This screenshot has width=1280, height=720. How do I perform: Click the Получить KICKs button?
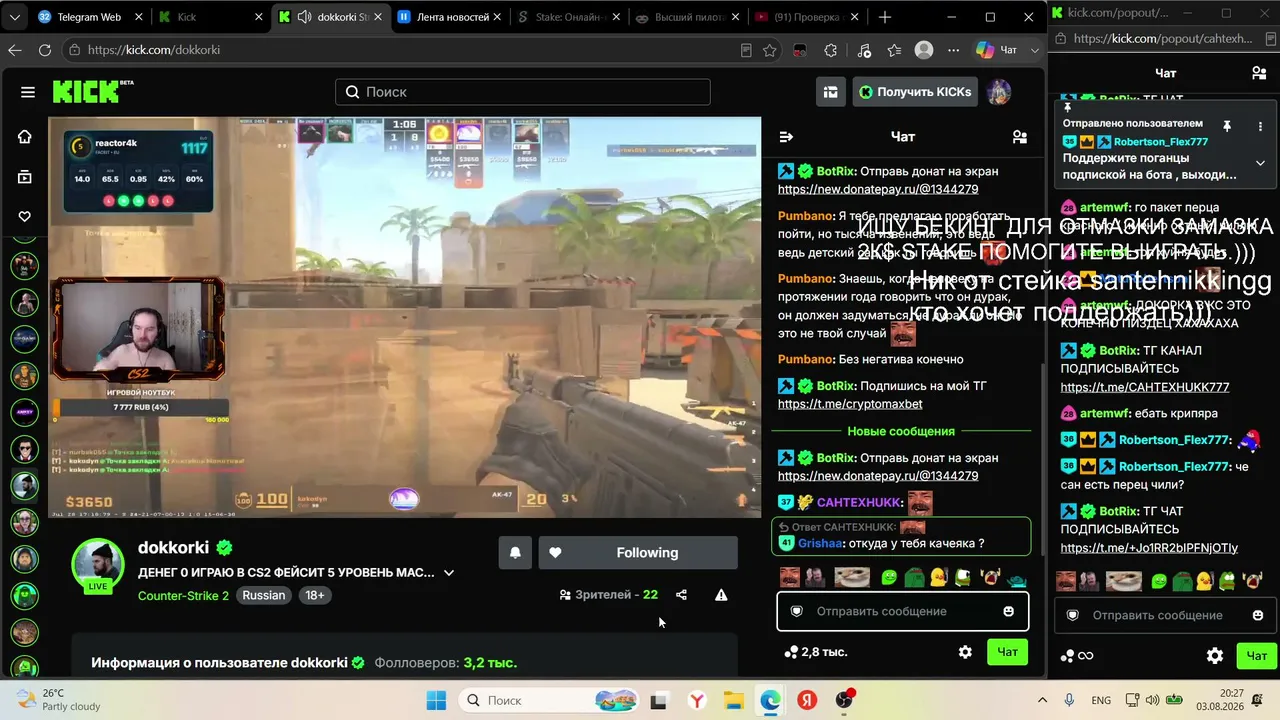tap(915, 92)
